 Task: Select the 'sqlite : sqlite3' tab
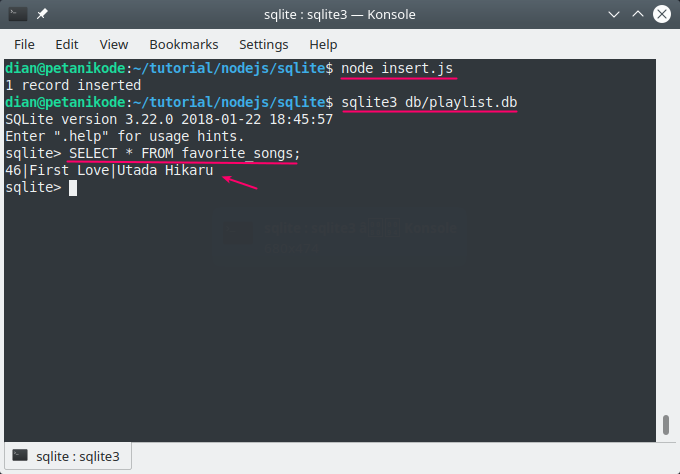(68, 456)
